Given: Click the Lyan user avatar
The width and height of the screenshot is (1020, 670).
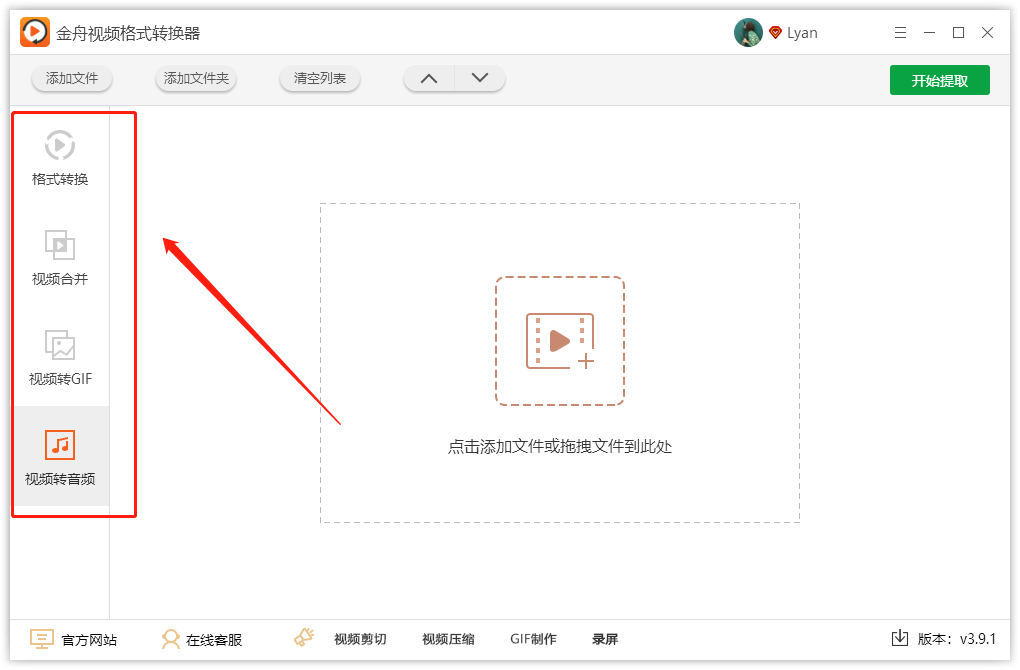Looking at the screenshot, I should (748, 32).
